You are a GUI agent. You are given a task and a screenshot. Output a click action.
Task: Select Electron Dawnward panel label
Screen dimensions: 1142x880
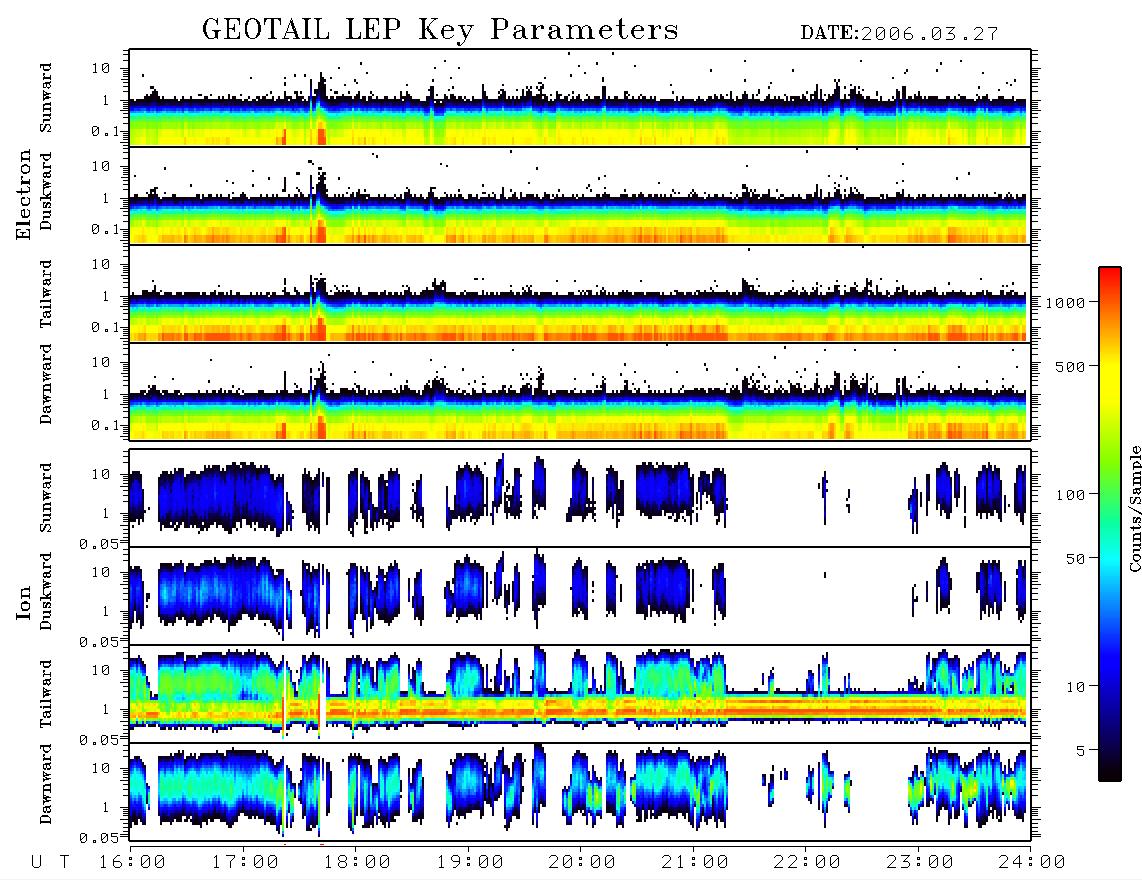tap(46, 384)
